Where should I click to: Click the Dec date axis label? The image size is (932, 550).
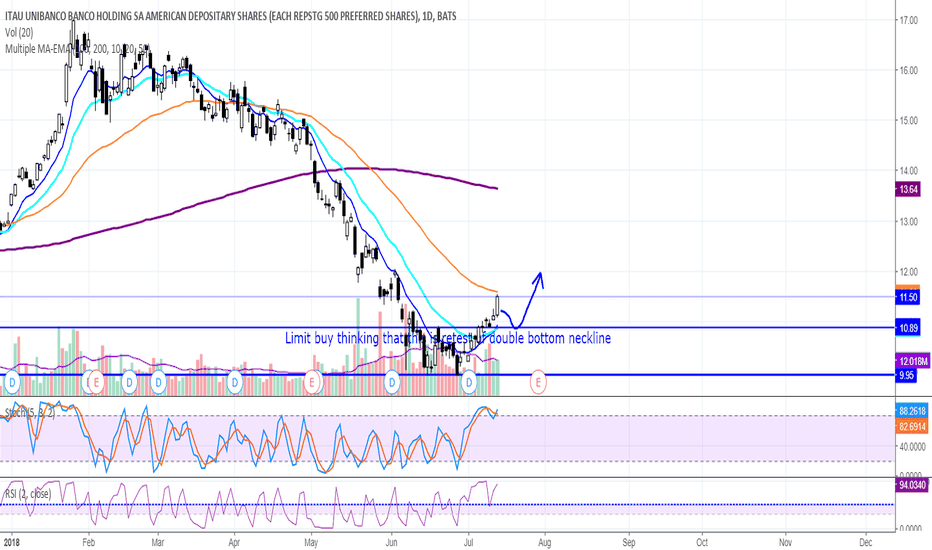pyautogui.click(x=866, y=542)
